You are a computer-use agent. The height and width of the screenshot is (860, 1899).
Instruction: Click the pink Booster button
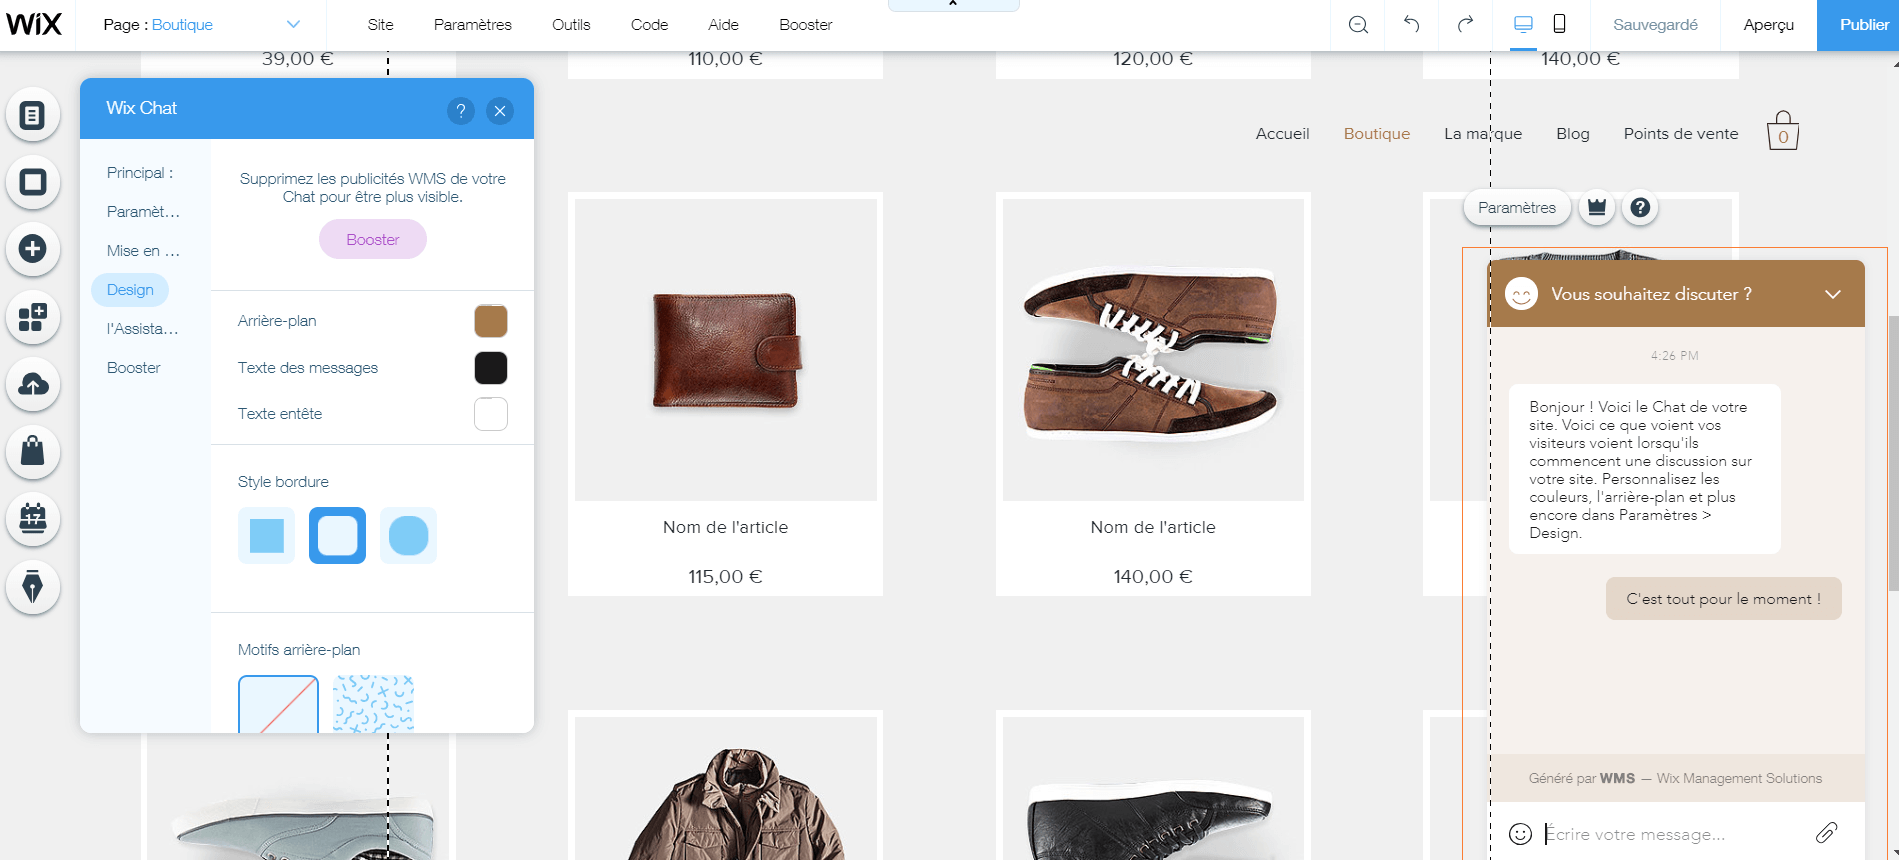tap(373, 240)
